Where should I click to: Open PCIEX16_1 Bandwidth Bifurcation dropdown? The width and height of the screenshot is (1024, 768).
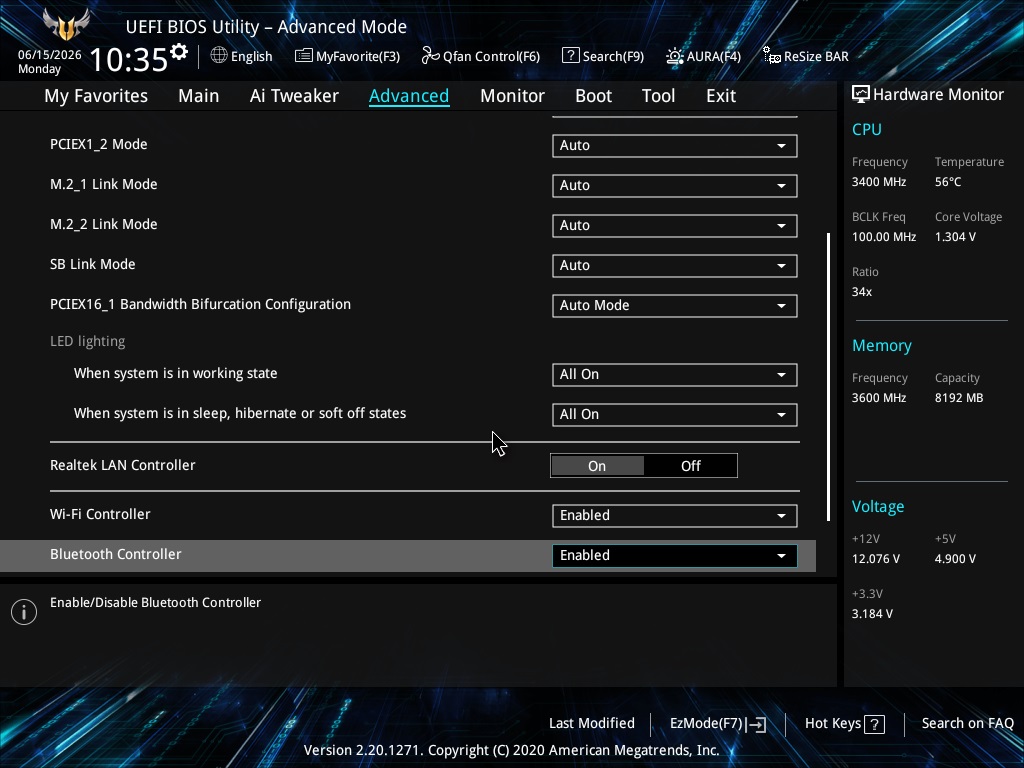click(x=675, y=306)
